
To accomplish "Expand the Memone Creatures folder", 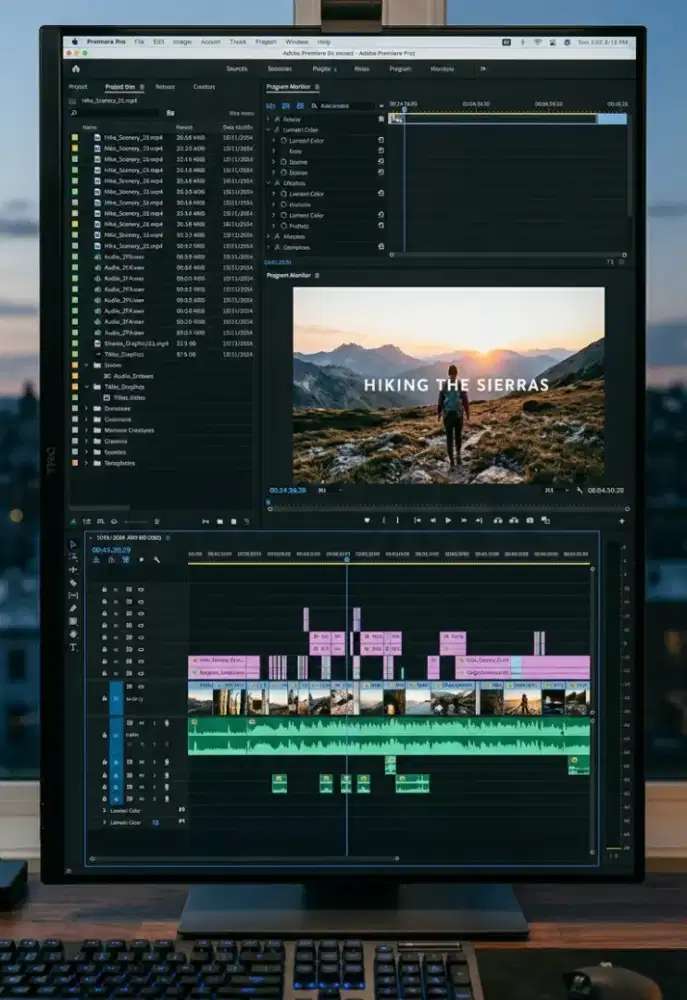I will [x=87, y=430].
